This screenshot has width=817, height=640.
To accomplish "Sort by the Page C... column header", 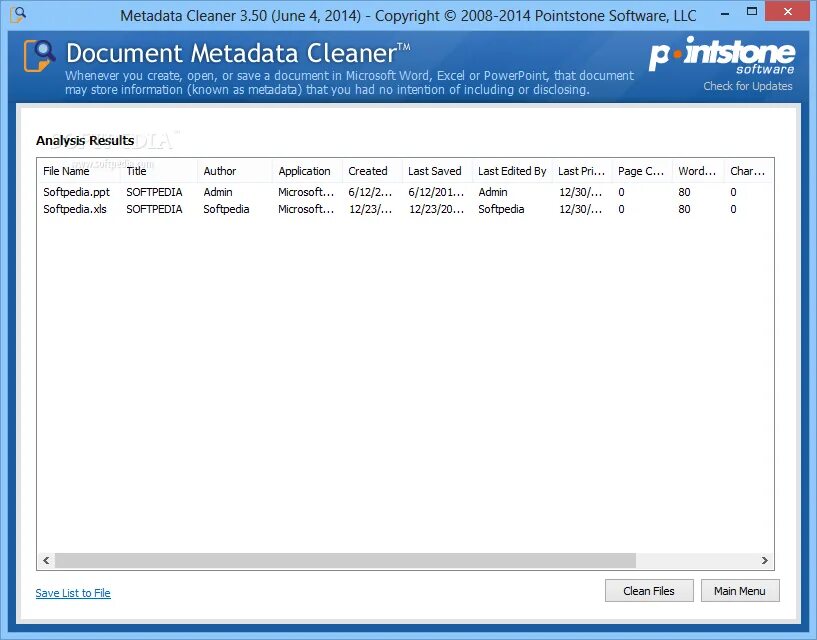I will [x=642, y=171].
